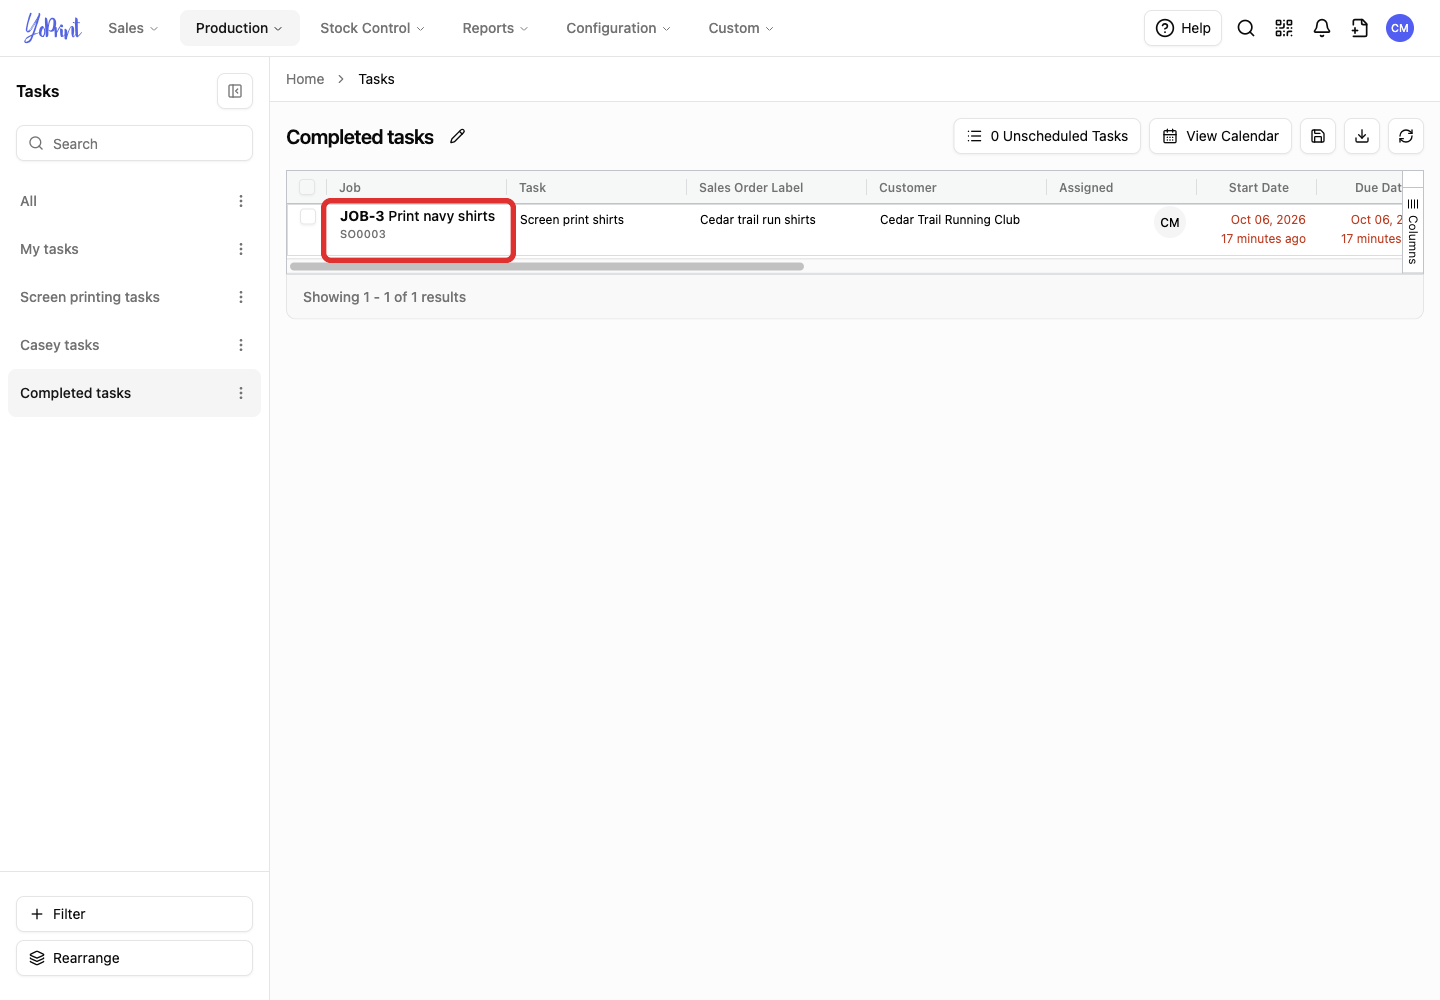Expand the Configuration menu

click(x=618, y=28)
